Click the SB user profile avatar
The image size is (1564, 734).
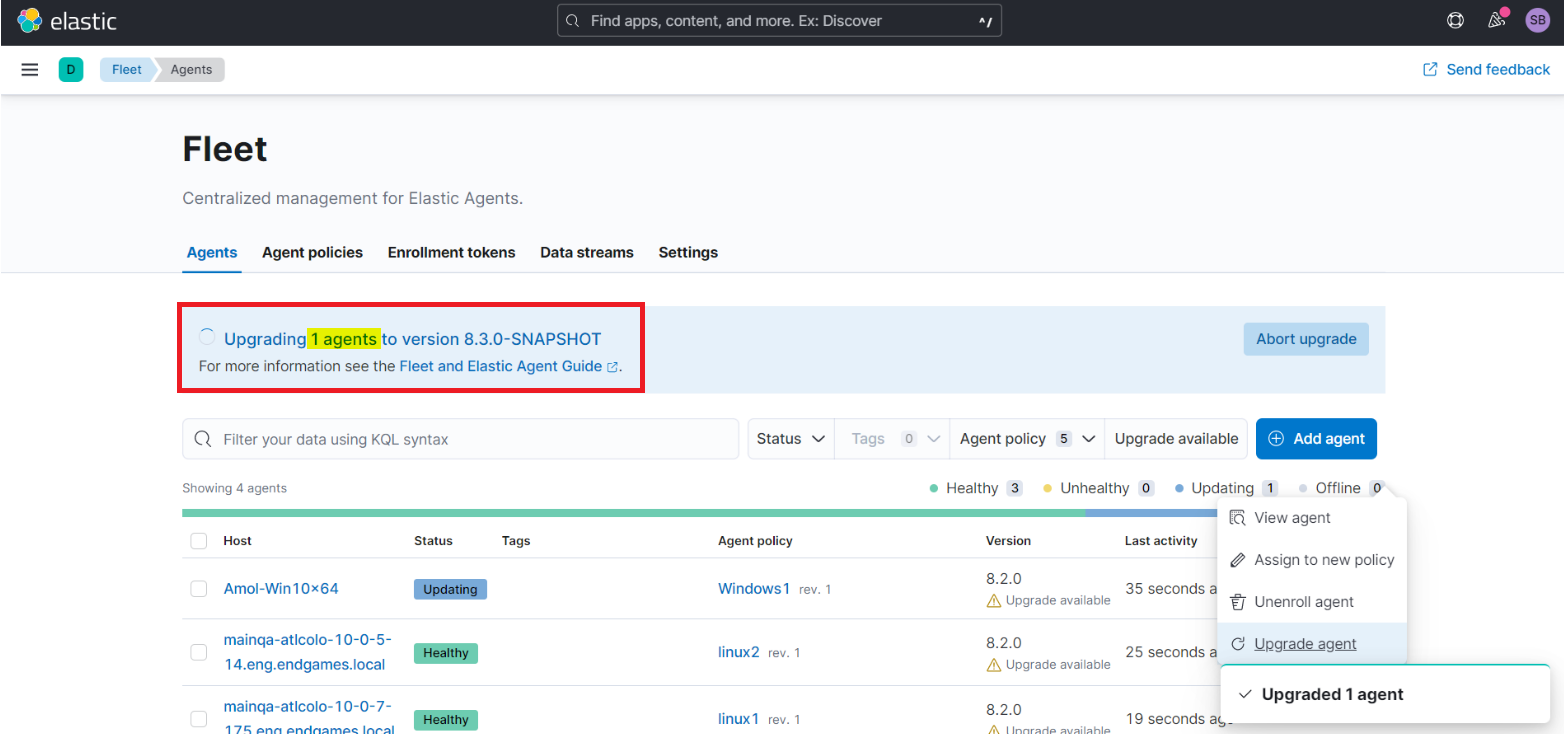(x=1537, y=20)
